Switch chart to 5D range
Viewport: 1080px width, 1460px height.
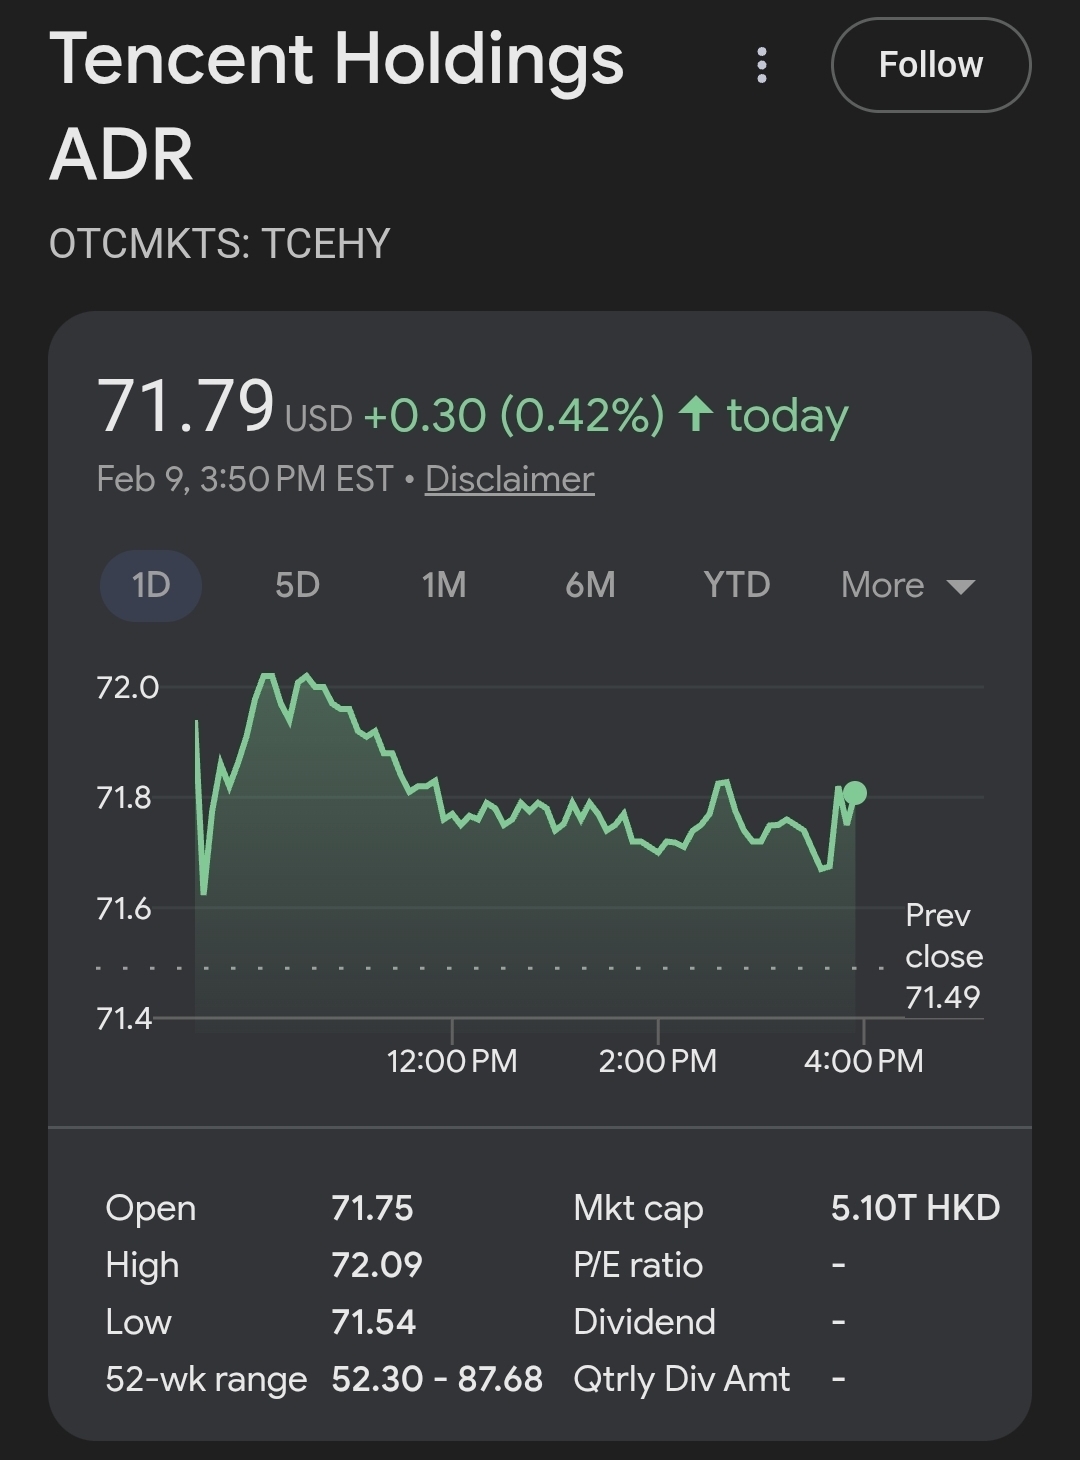click(x=297, y=585)
